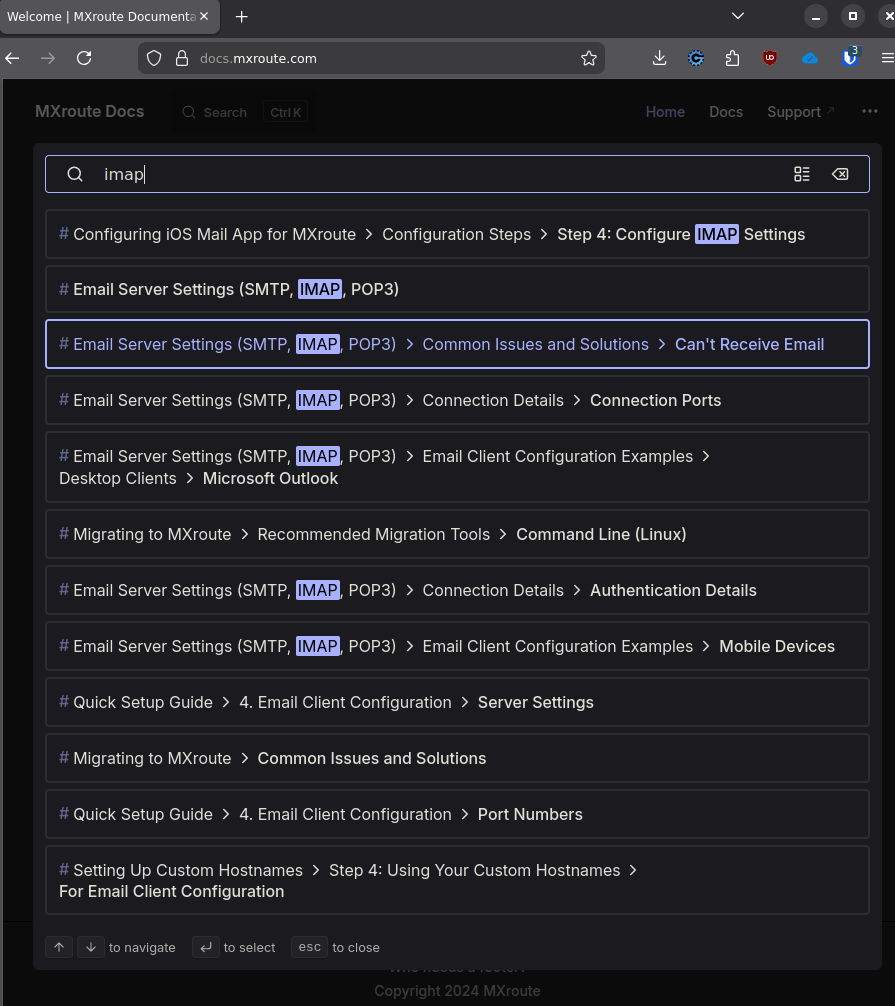Open result Port Numbers
Viewport: 895px width, 1006px height.
[457, 814]
